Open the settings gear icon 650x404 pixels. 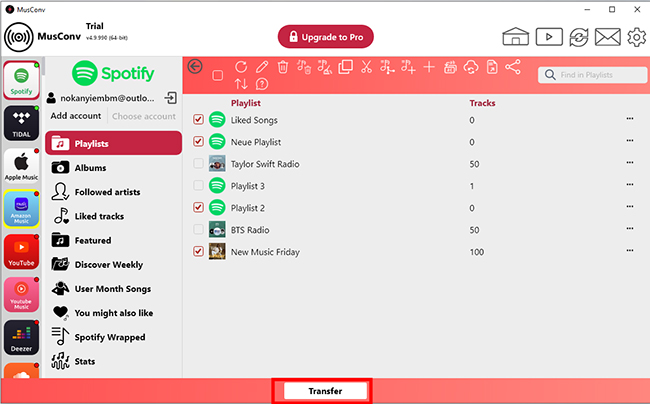coord(636,37)
